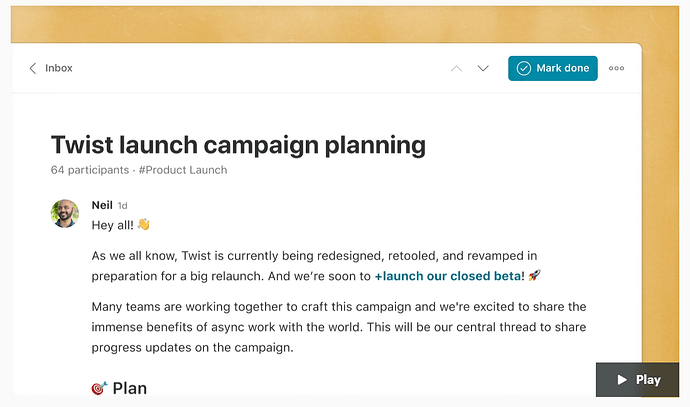690x407 pixels.
Task: Click the back chevron beside Inbox
Action: (x=33, y=68)
